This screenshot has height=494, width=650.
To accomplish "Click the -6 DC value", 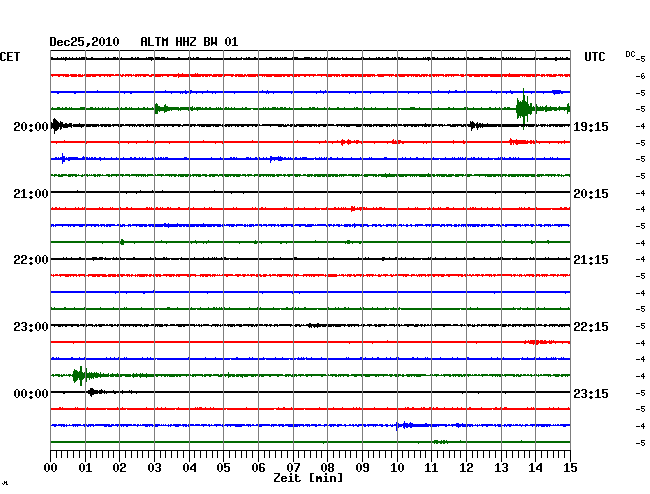I will [640, 76].
